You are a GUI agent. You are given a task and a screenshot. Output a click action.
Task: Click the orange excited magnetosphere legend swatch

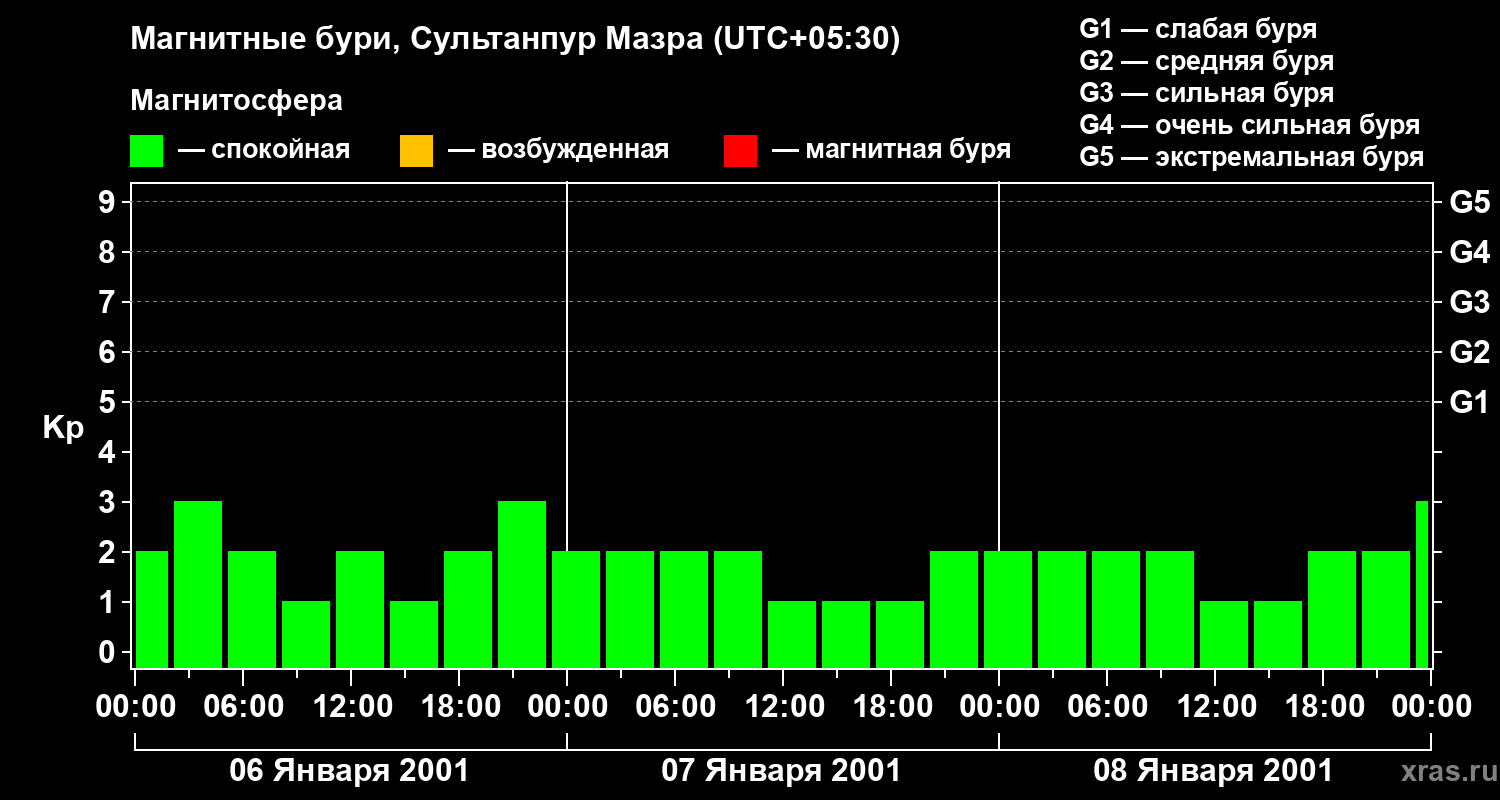(x=416, y=151)
